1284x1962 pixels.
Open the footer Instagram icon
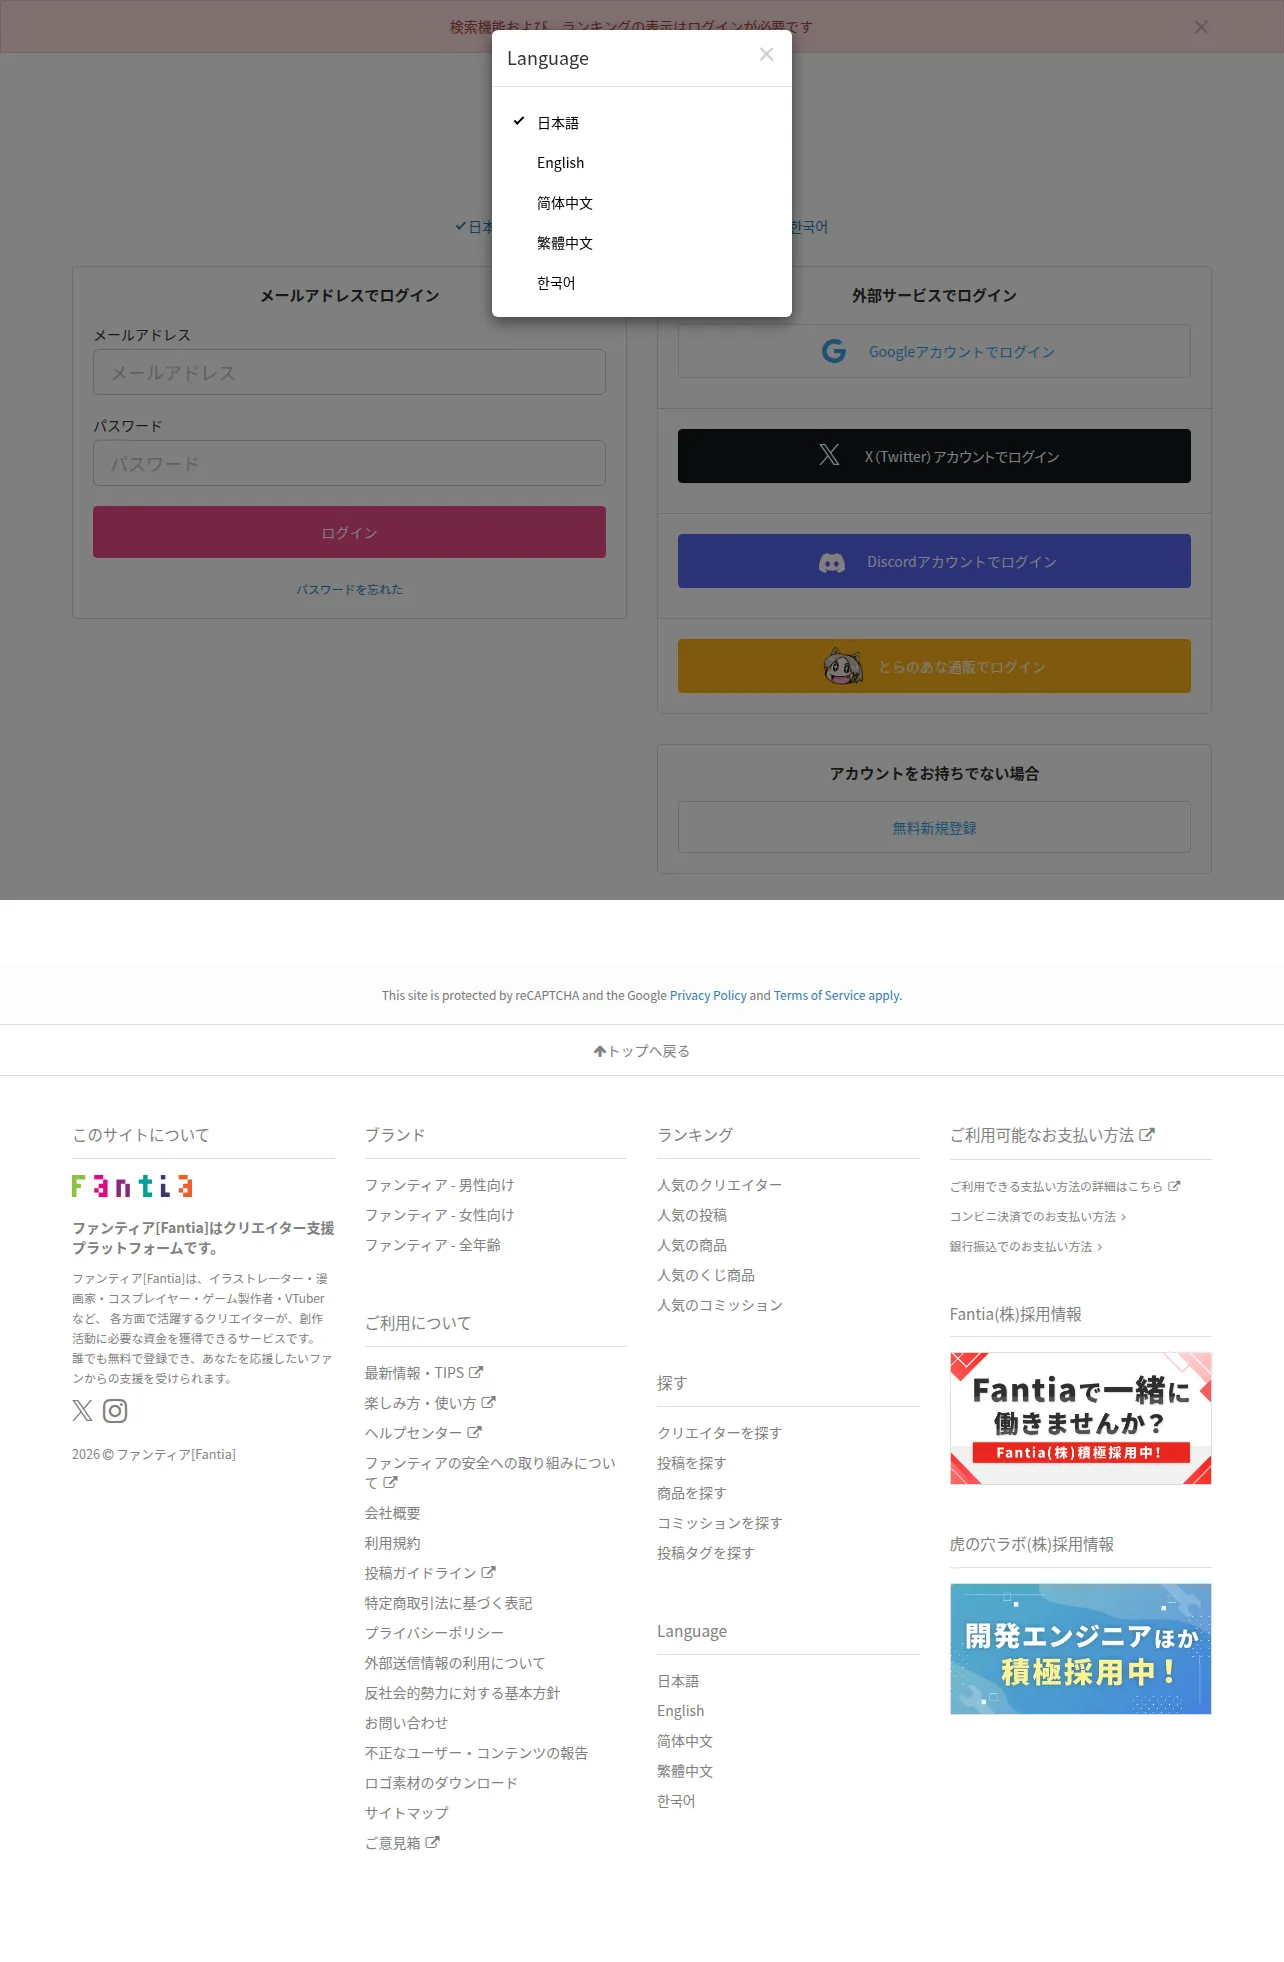pyautogui.click(x=115, y=1411)
